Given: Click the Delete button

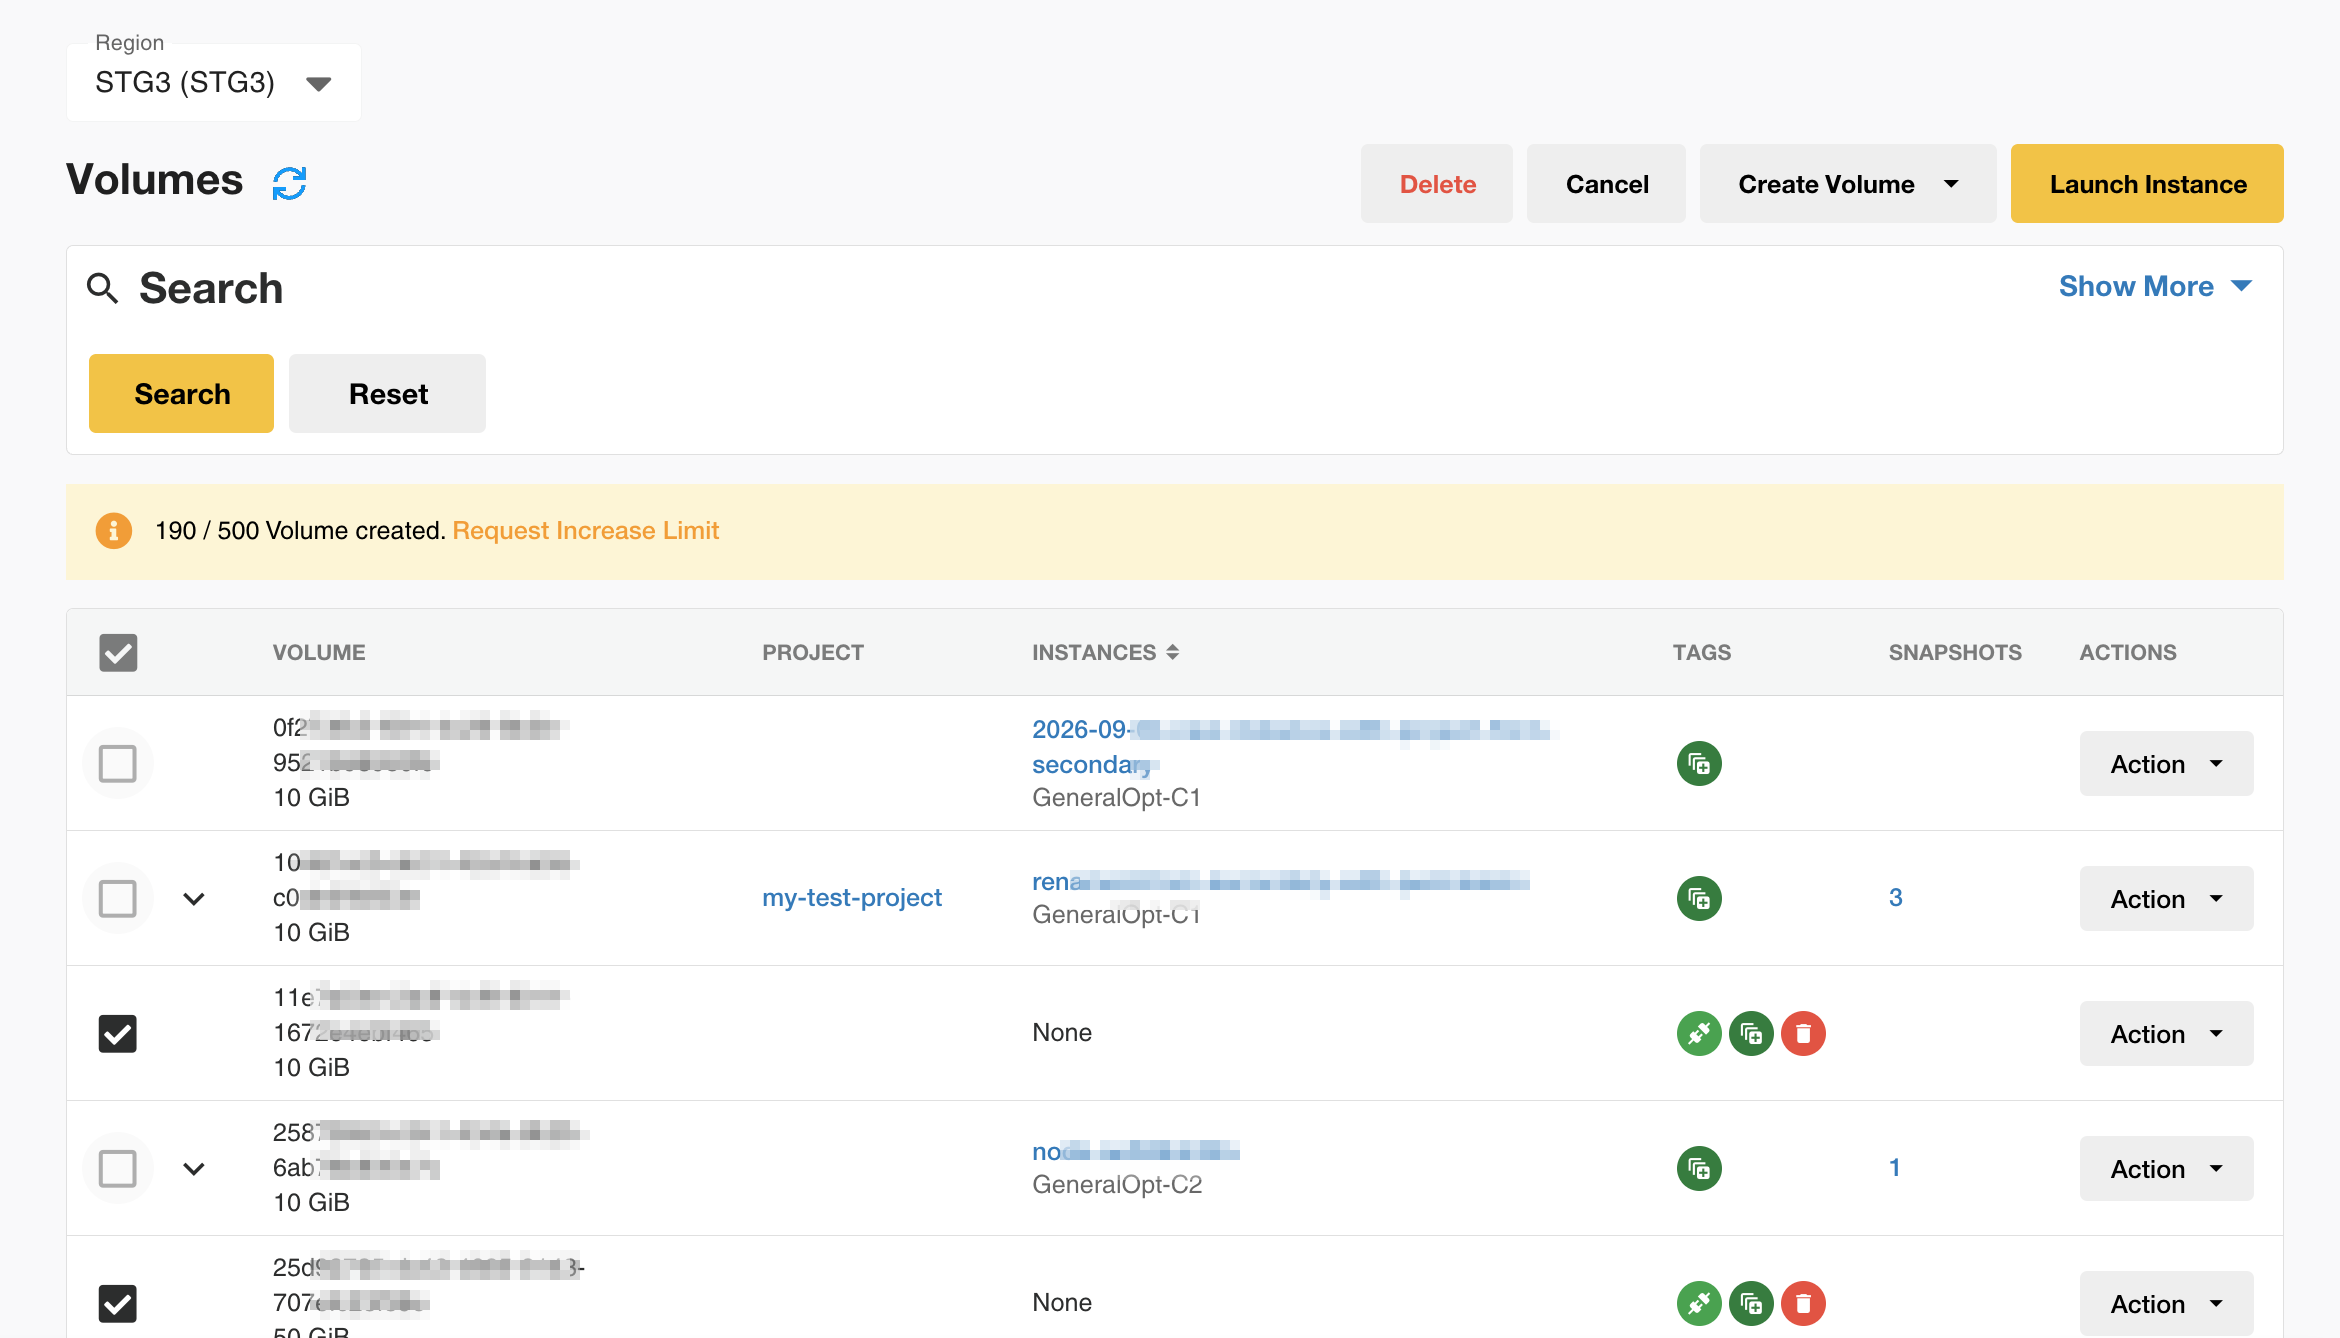Looking at the screenshot, I should click(1437, 184).
